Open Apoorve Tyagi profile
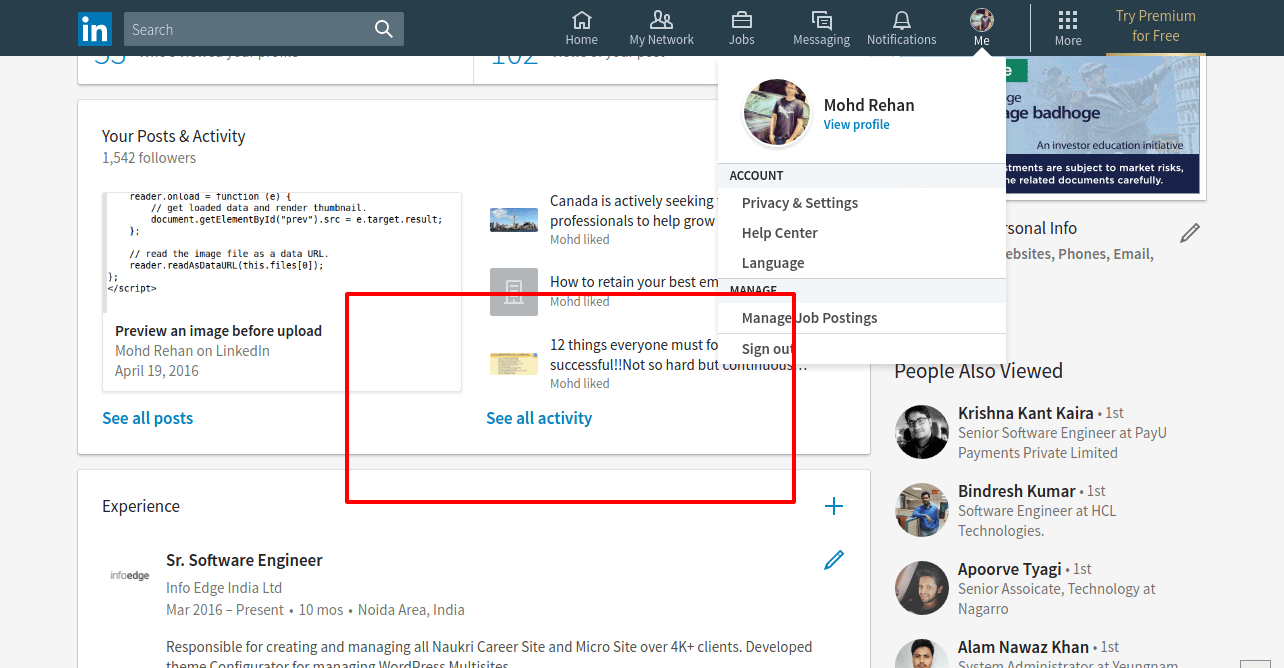The height and width of the screenshot is (668, 1284). click(1010, 569)
